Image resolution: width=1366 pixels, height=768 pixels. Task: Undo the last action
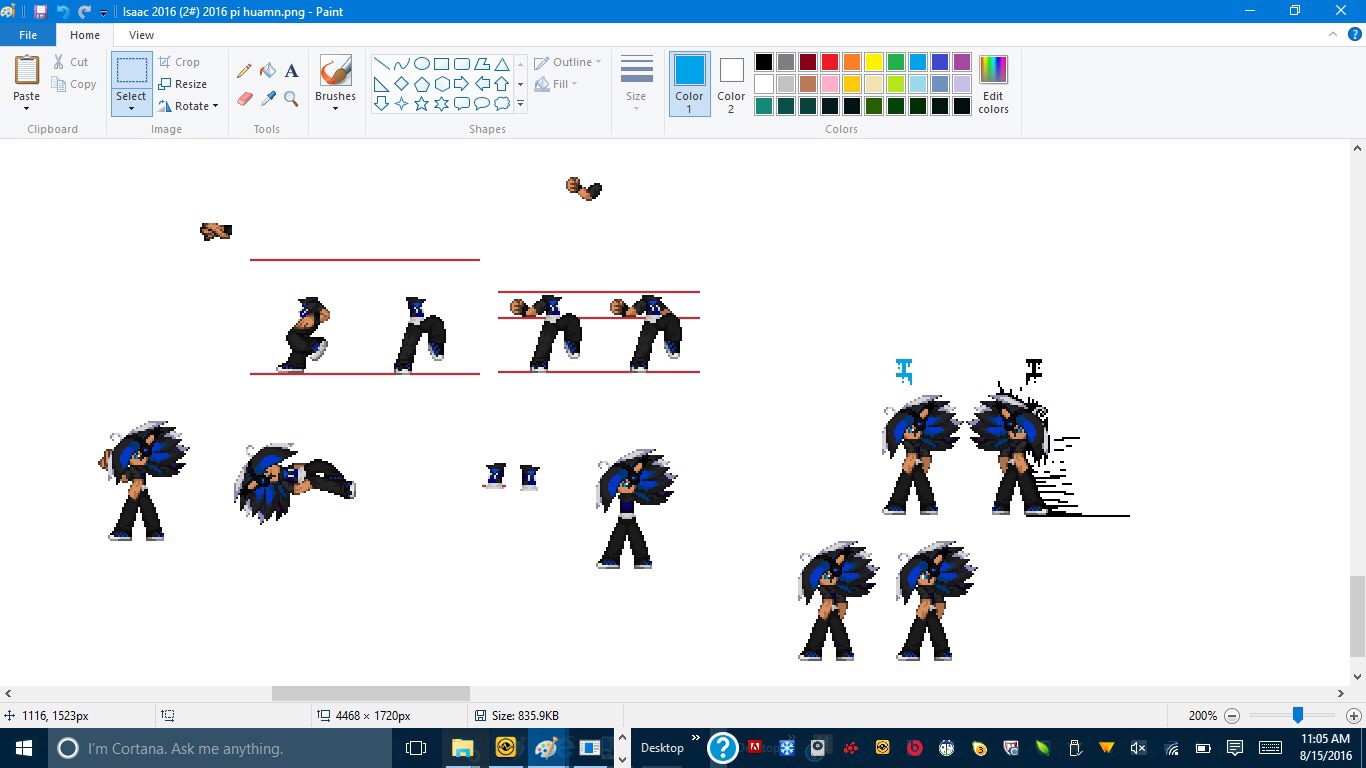63,12
